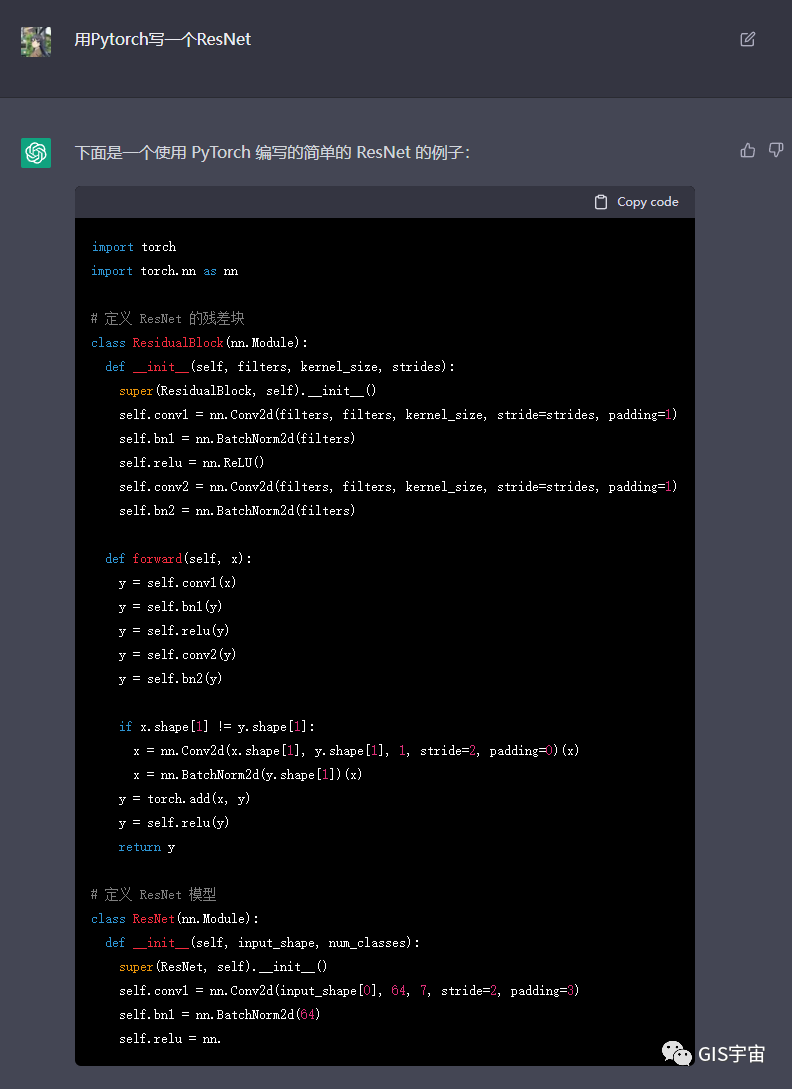Click the clipboard icon in code header
This screenshot has height=1089, width=792.
(601, 202)
